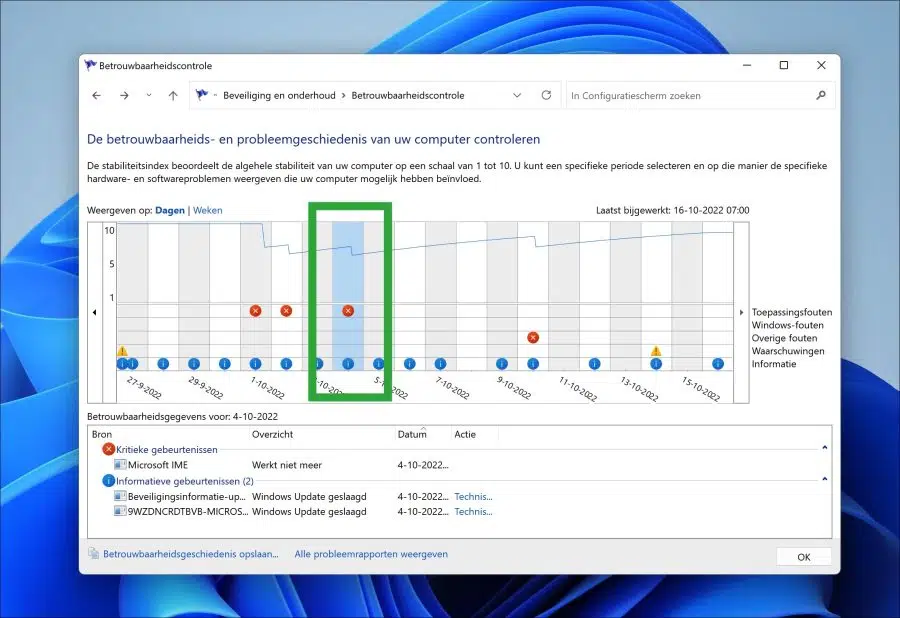Select the information icon for 6-10-2022

click(409, 364)
